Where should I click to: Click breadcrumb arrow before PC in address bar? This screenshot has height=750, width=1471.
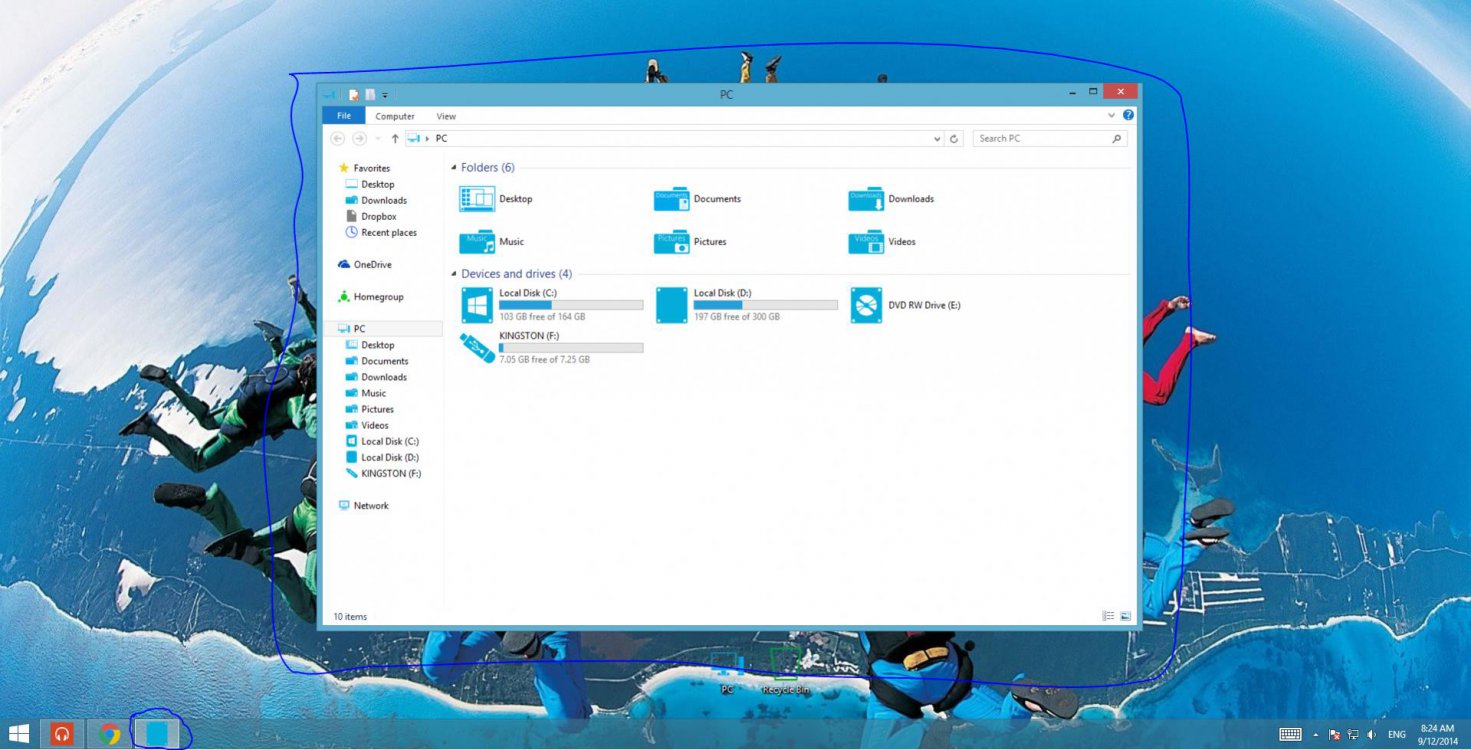pos(428,139)
